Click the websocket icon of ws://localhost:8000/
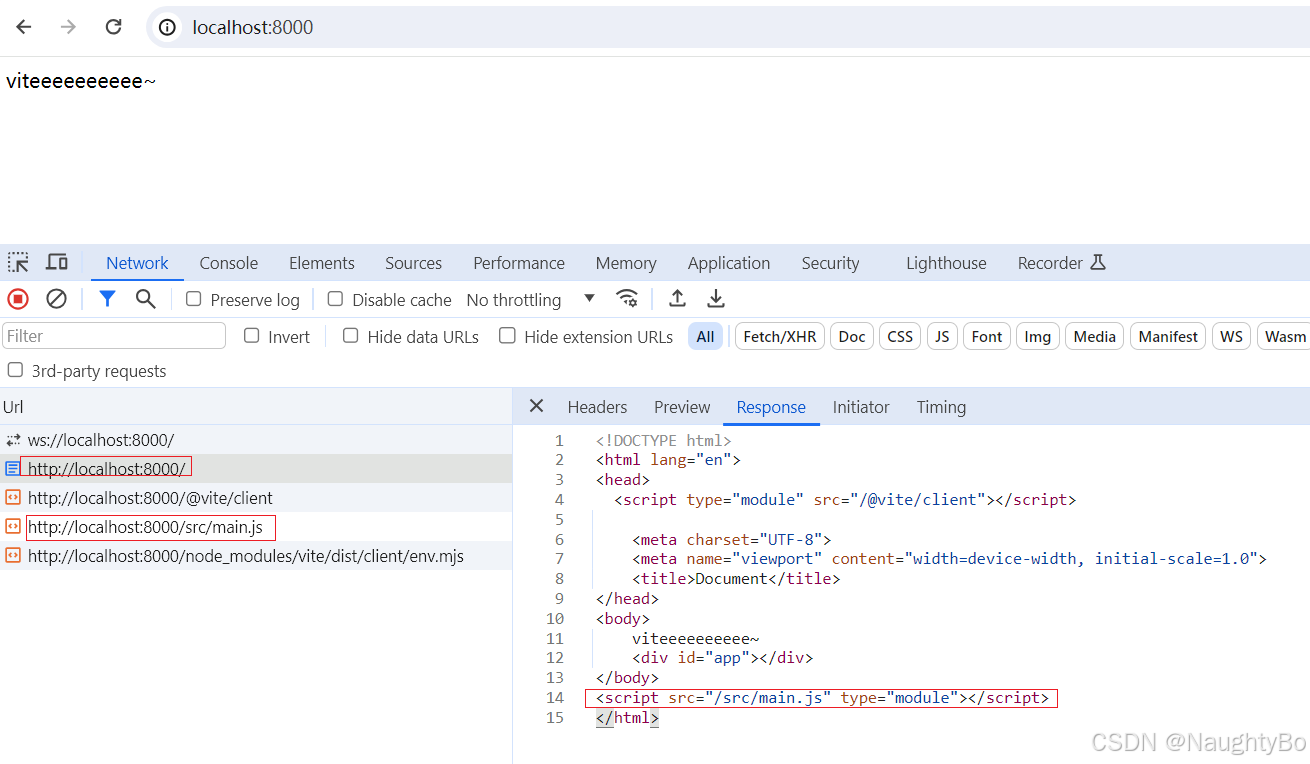Image resolution: width=1310 pixels, height=764 pixels. pos(13,440)
